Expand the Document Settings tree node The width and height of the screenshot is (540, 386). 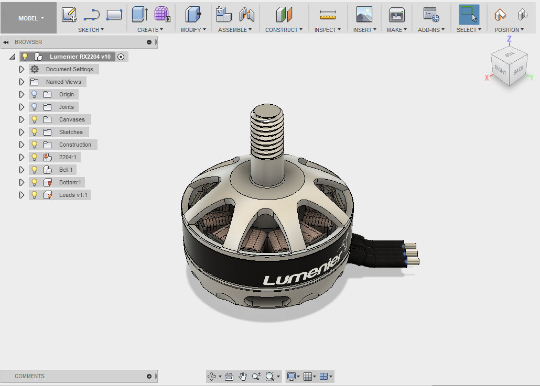coord(21,69)
